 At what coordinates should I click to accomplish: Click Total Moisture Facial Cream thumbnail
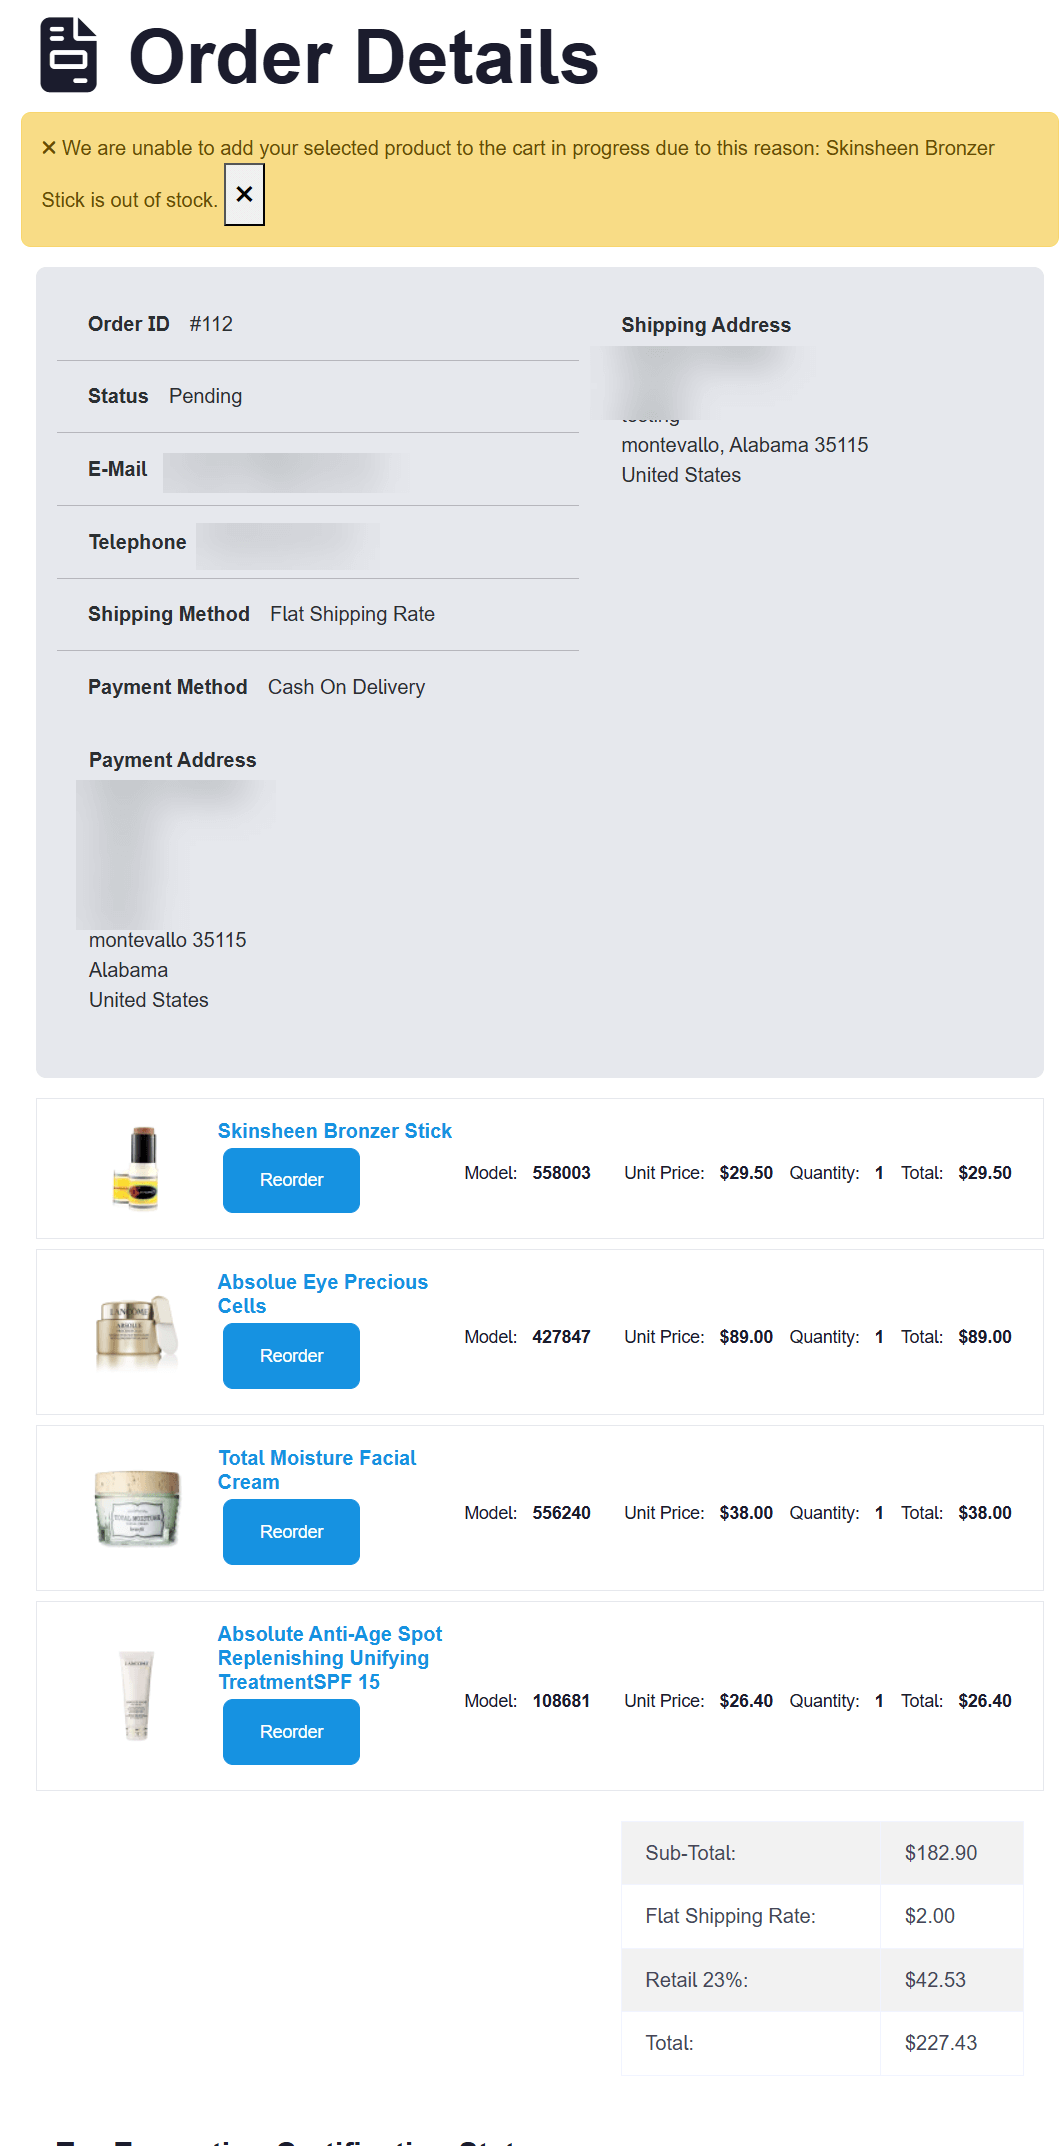tap(138, 1507)
